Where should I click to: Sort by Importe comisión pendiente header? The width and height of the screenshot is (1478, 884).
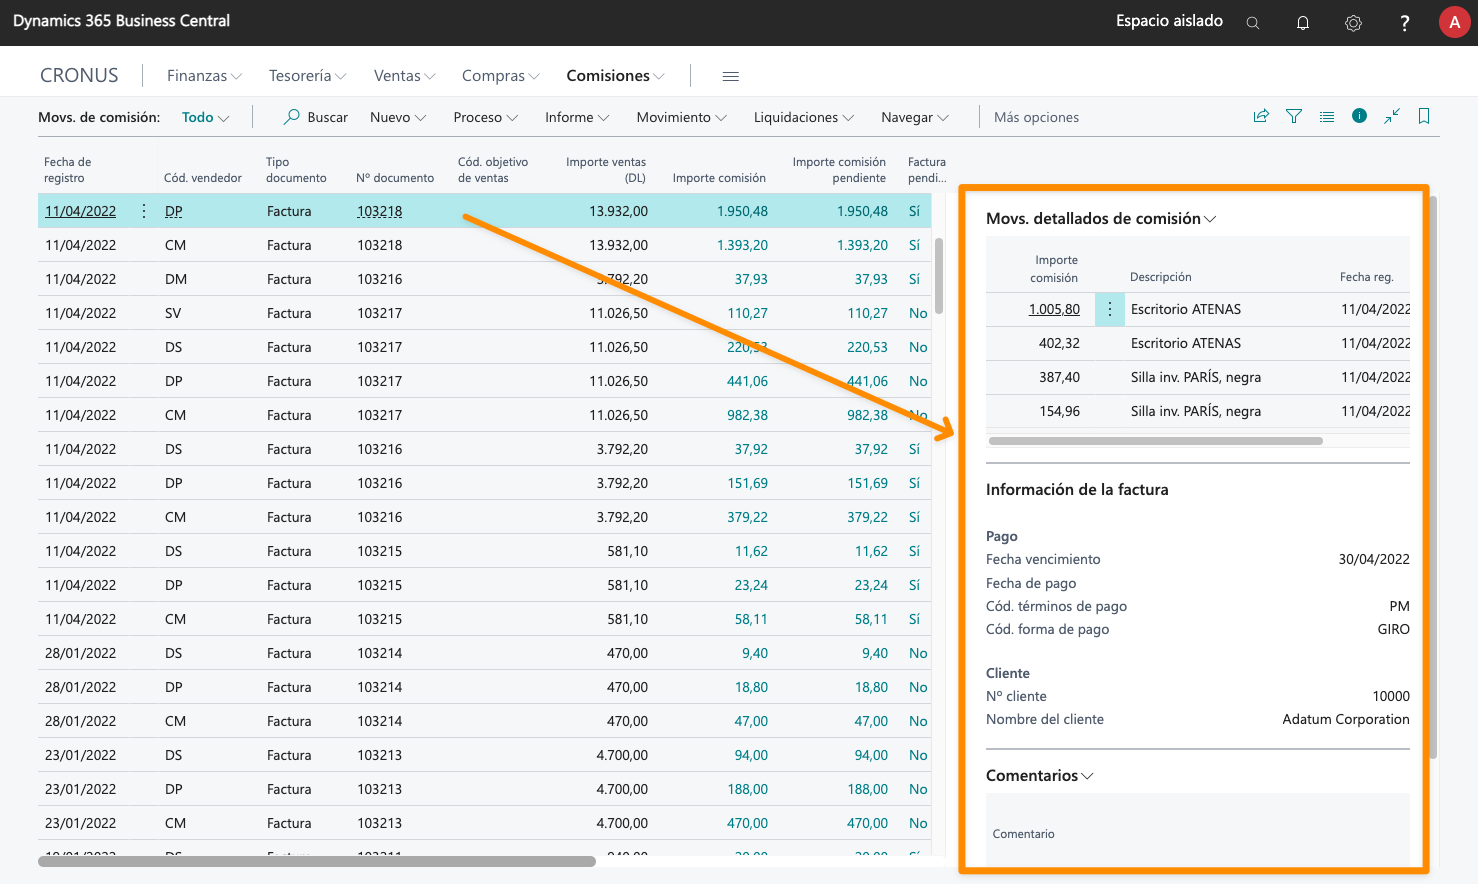click(839, 169)
